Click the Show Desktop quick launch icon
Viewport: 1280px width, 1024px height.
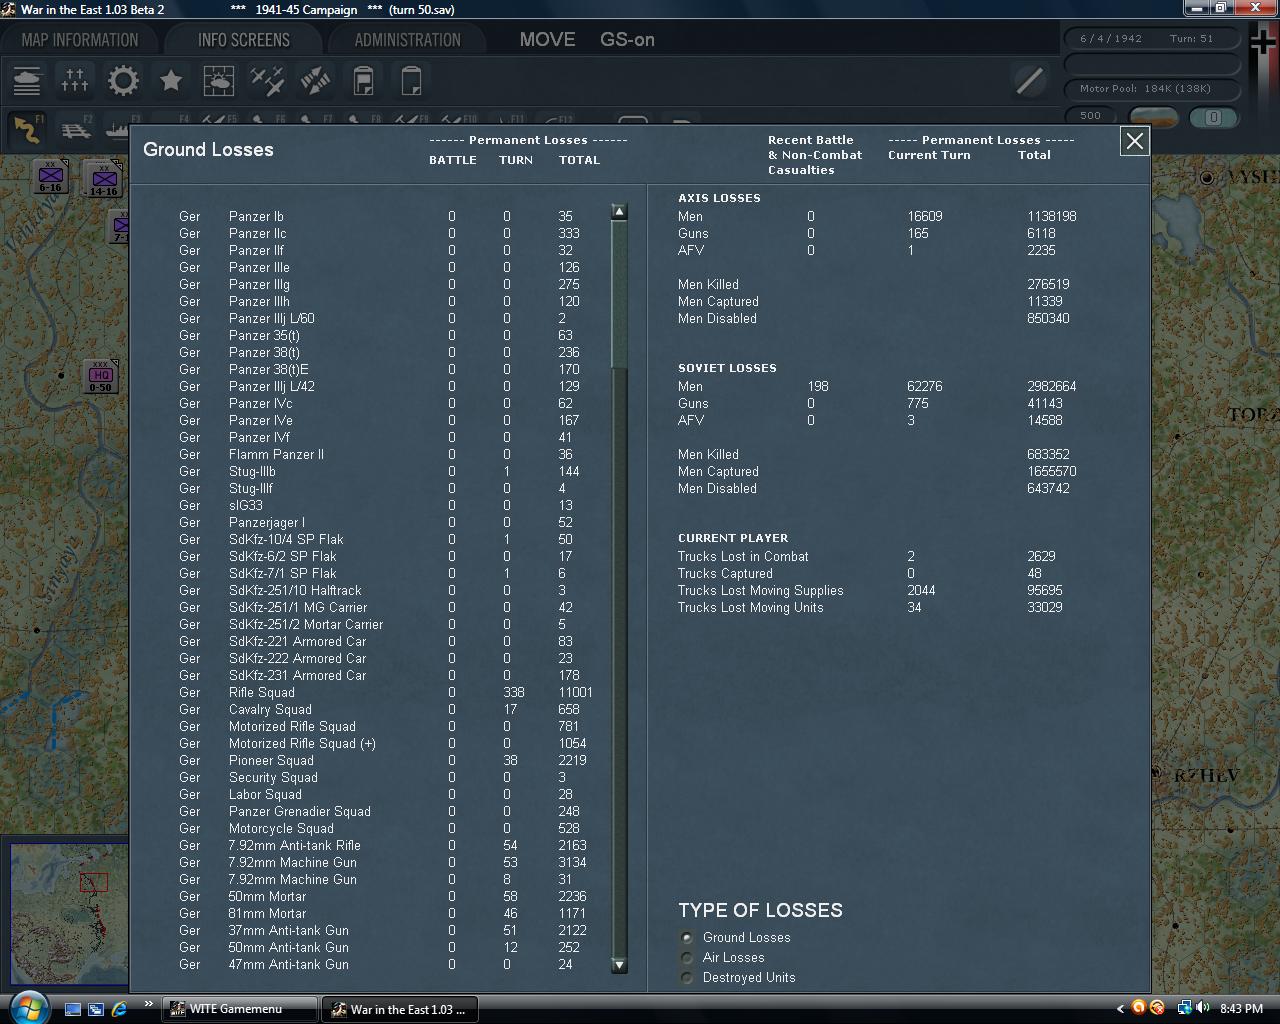pos(73,1009)
